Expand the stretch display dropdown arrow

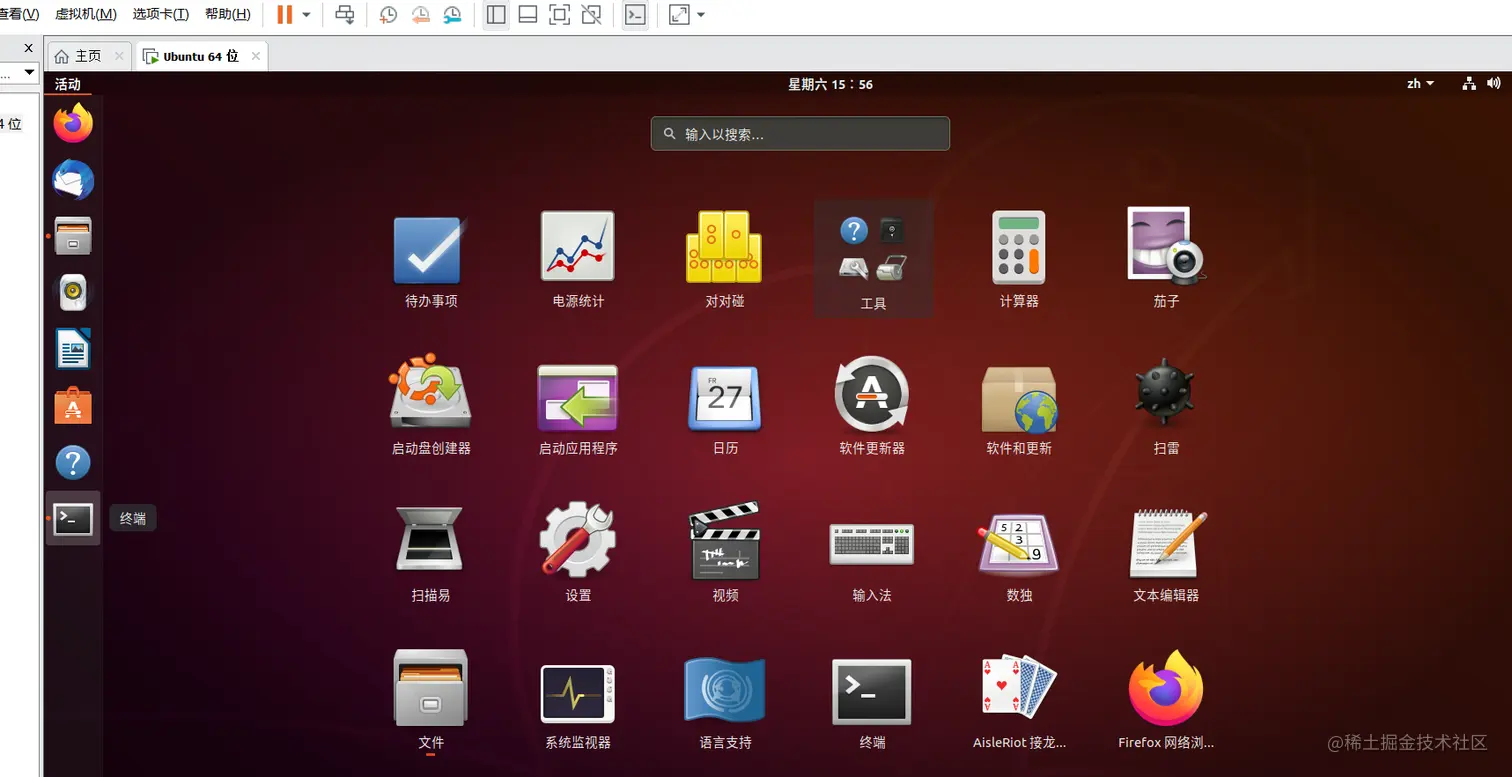[x=700, y=15]
